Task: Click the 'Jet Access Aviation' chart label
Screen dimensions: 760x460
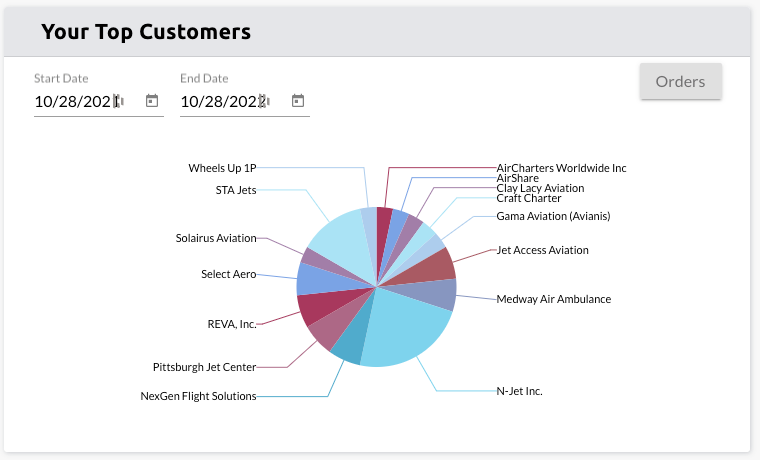Action: click(x=542, y=250)
